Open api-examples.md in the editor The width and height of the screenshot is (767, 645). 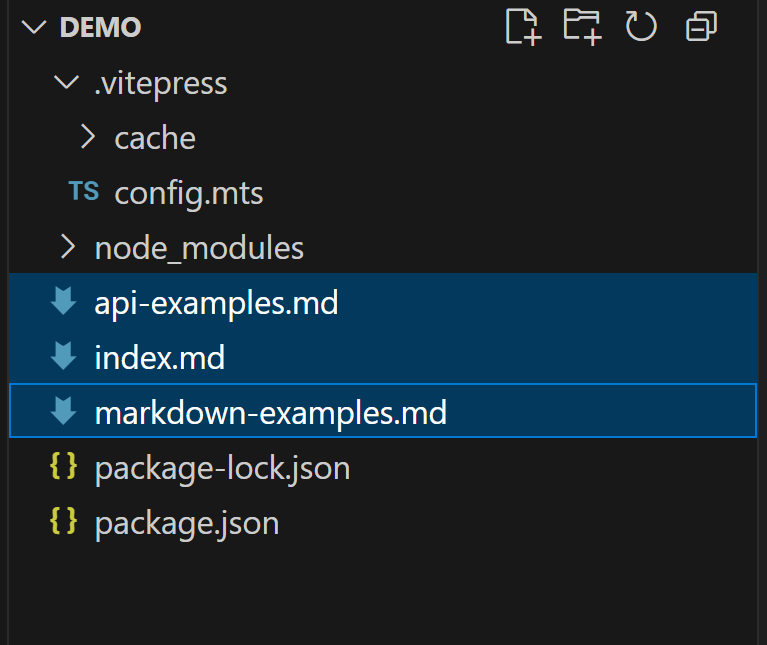tap(216, 302)
